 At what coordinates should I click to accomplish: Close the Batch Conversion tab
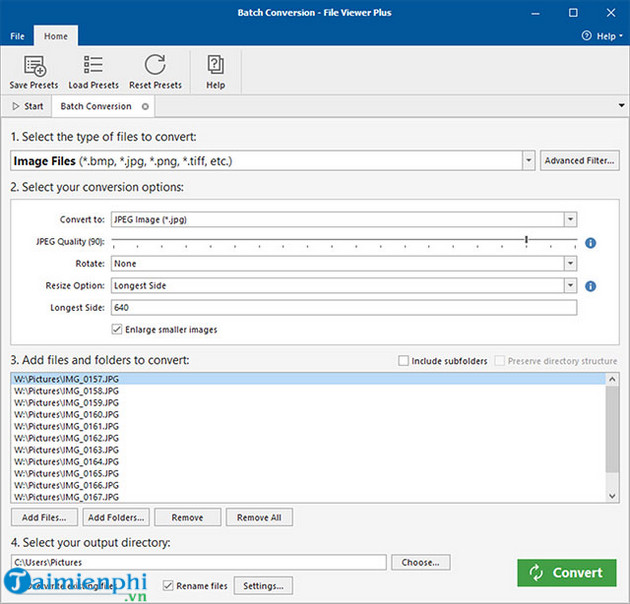point(145,106)
